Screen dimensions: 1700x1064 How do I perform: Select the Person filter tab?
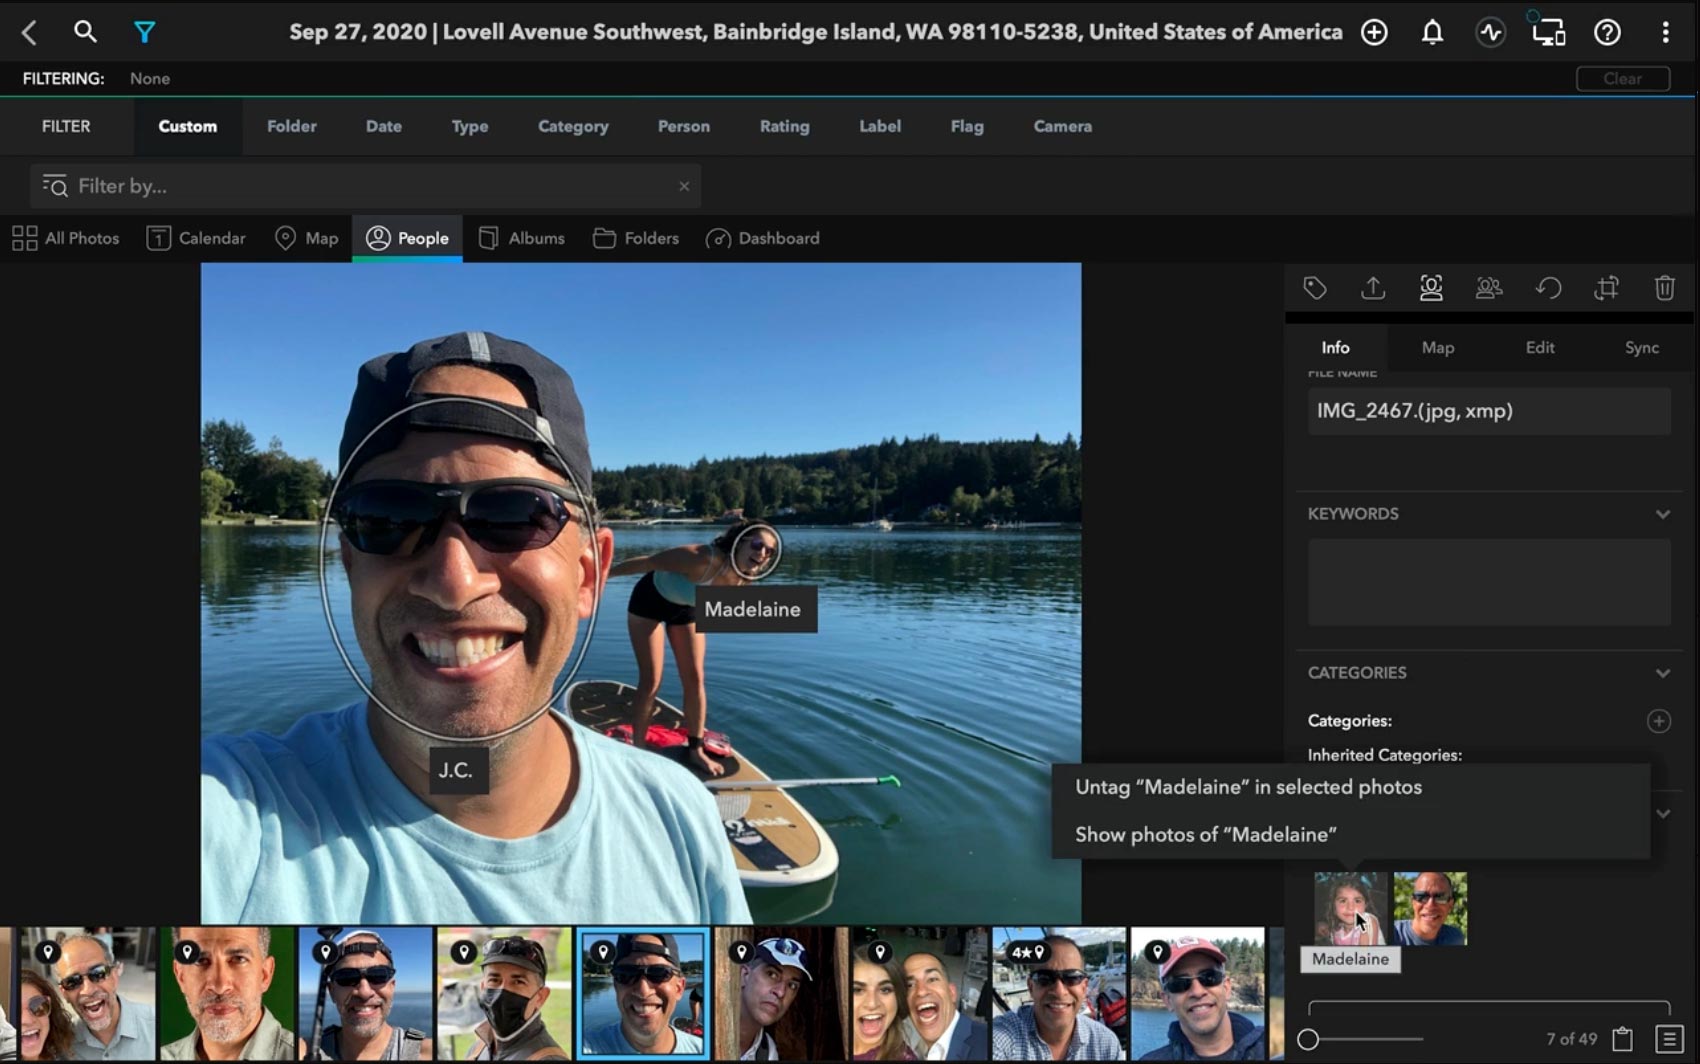684,126
